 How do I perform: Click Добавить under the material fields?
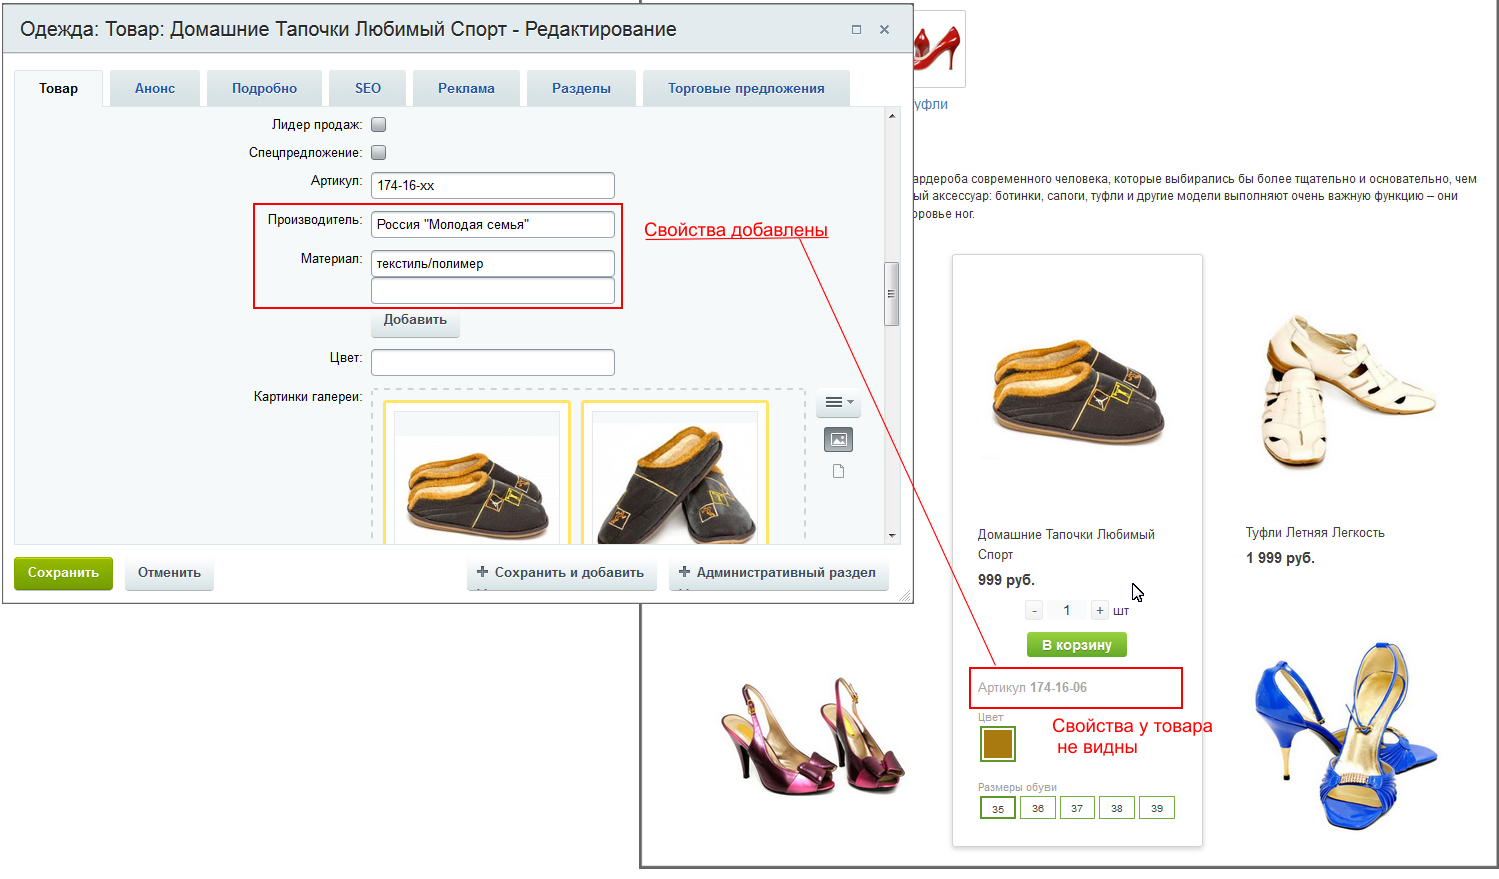point(415,321)
